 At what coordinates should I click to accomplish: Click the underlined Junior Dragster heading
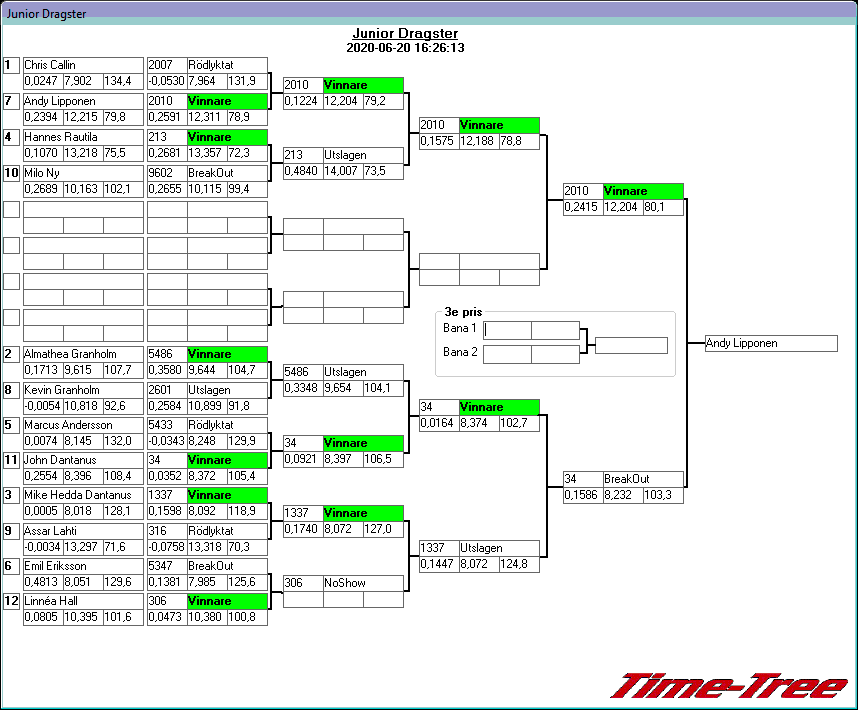404,33
